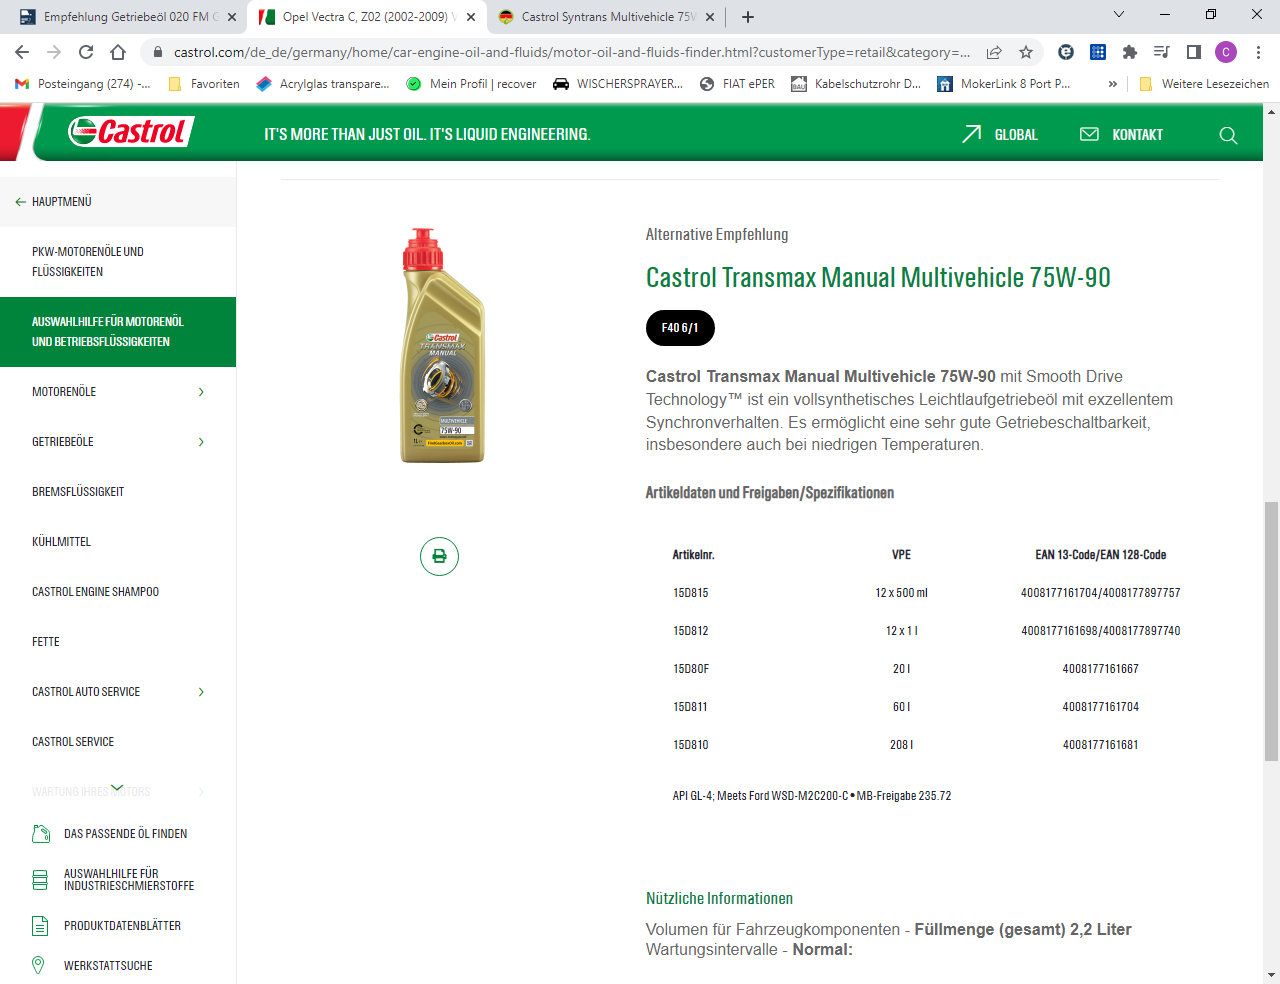The image size is (1280, 984).
Task: Open the media controls icon in toolbar
Action: click(x=1162, y=52)
